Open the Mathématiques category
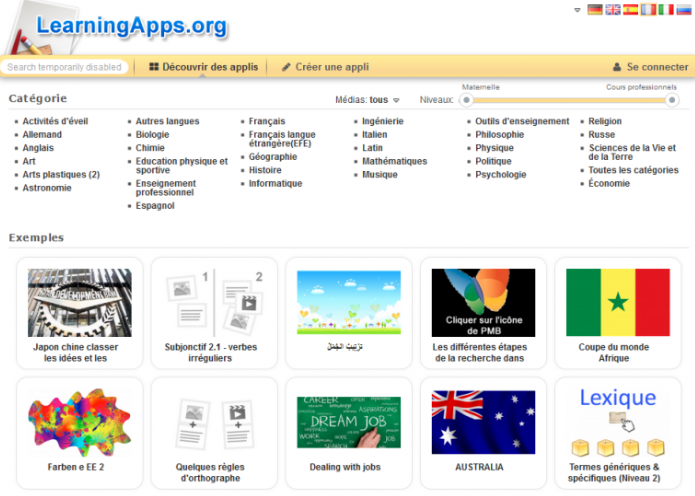The width and height of the screenshot is (695, 496). point(394,161)
